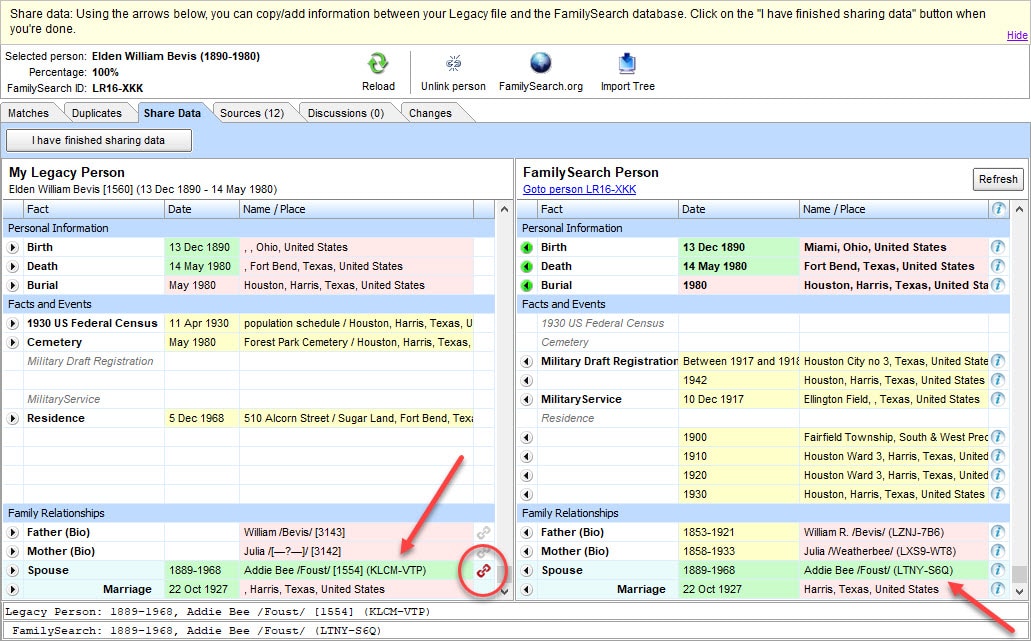Open info for FamilySearch Marriage row
Viewport: 1031px width, 641px height.
pos(998,589)
